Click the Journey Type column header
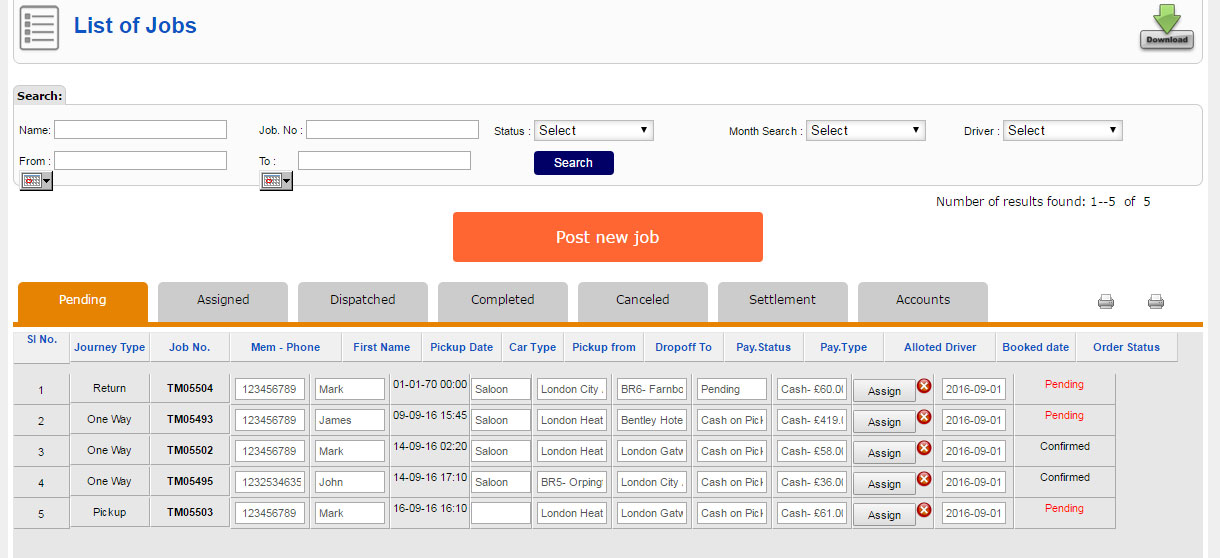Viewport: 1220px width, 558px height. (110, 348)
